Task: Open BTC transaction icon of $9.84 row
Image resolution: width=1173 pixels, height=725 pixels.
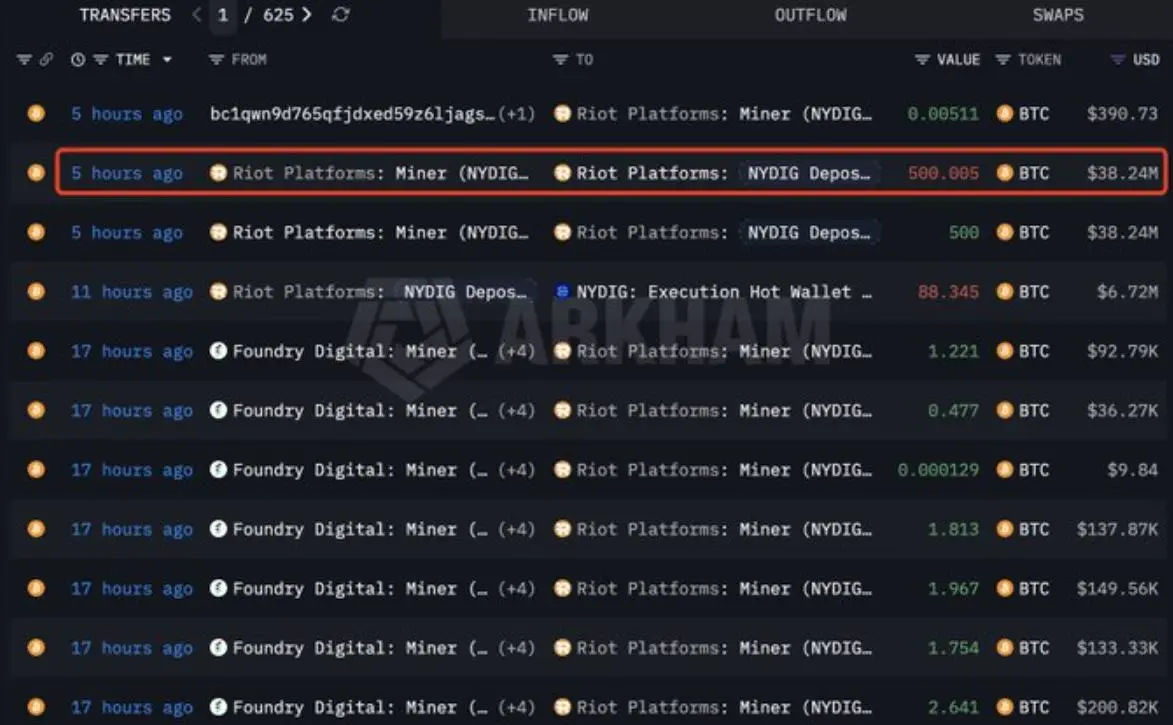Action: point(36,470)
